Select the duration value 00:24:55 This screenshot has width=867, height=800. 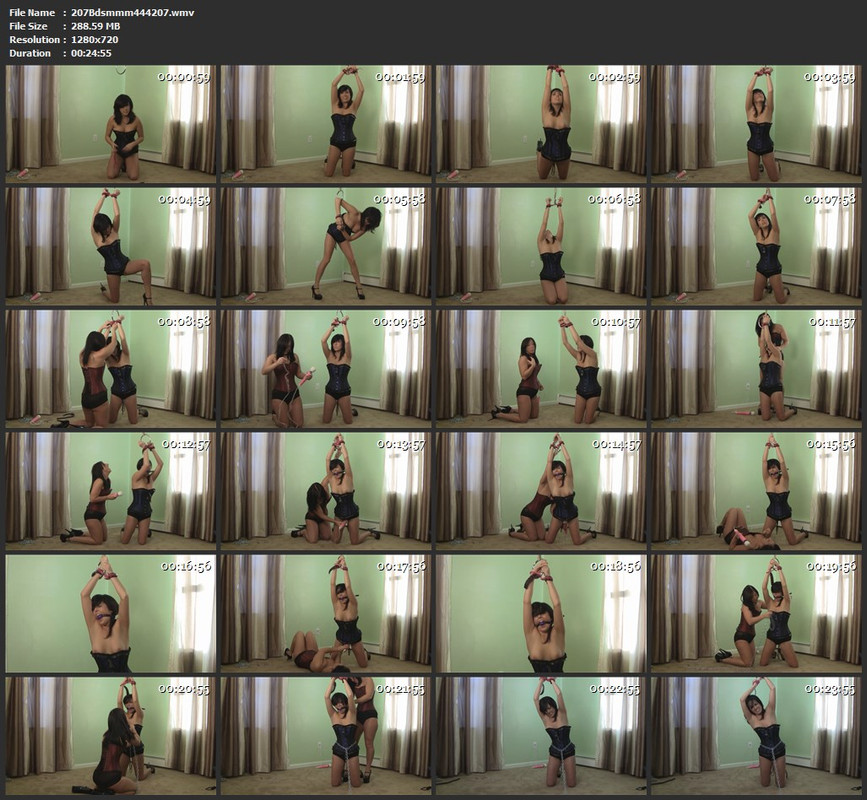pos(91,53)
